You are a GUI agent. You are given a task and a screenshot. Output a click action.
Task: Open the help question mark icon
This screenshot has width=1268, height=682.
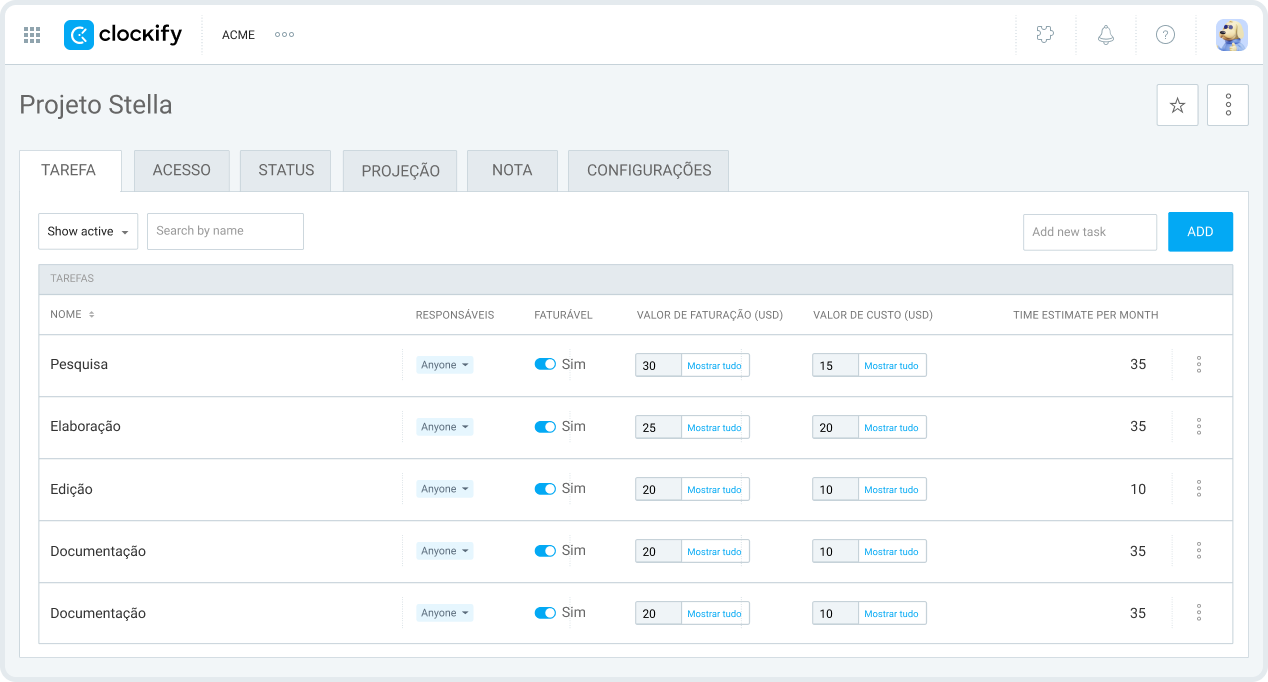1165,35
